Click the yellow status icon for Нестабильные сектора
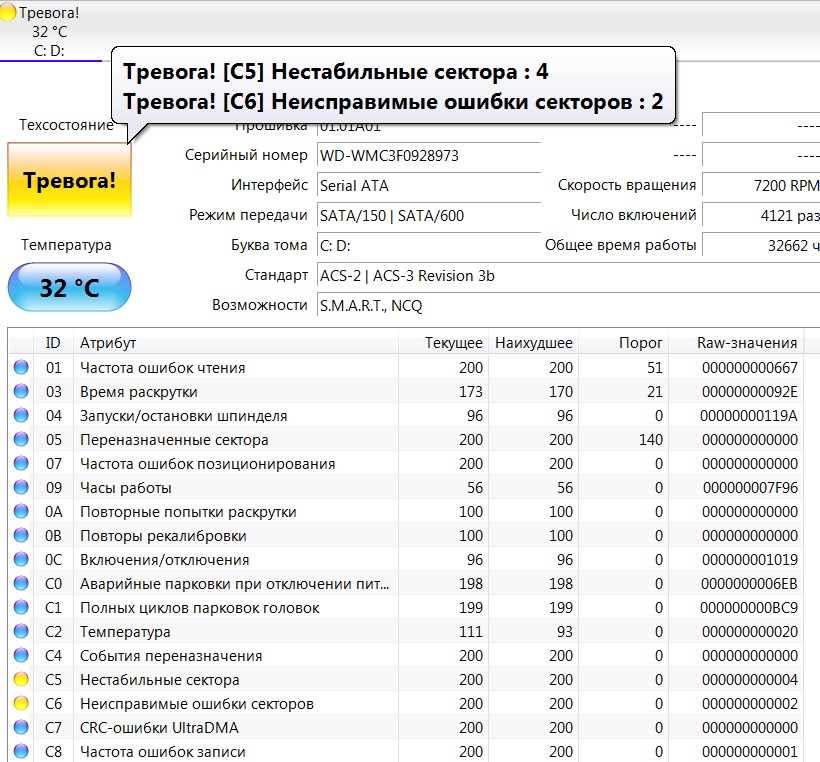 [21, 680]
